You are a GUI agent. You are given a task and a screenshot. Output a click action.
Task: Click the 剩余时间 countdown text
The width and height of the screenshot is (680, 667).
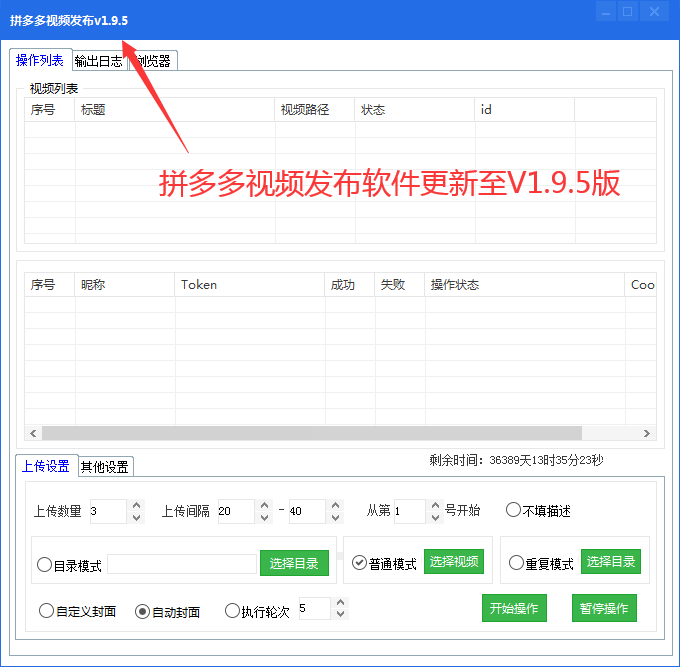[x=516, y=460]
